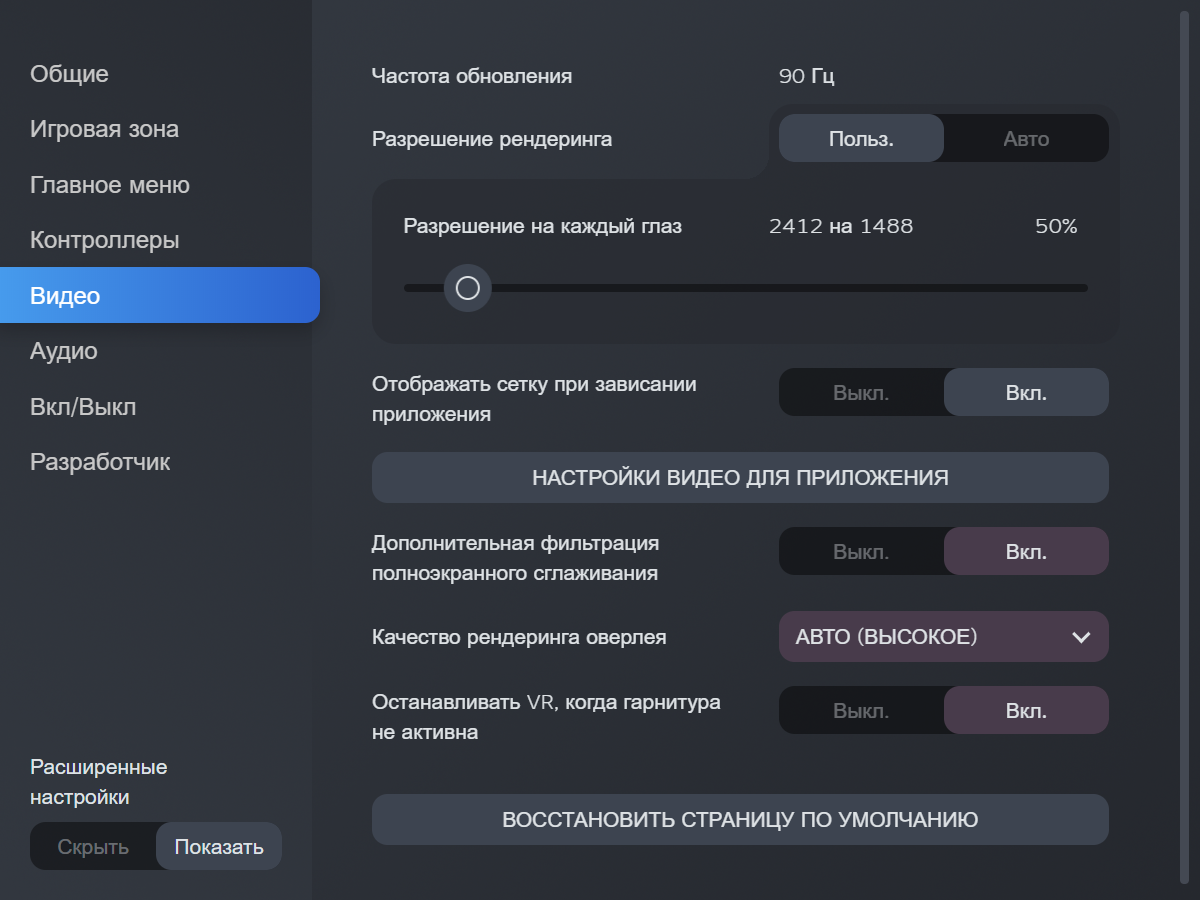Switch to the Аудио section

tap(64, 351)
